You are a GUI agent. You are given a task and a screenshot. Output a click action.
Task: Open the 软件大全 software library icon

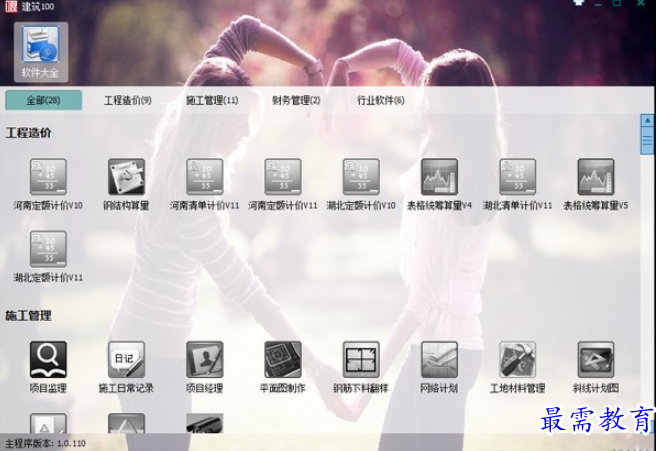coord(41,52)
